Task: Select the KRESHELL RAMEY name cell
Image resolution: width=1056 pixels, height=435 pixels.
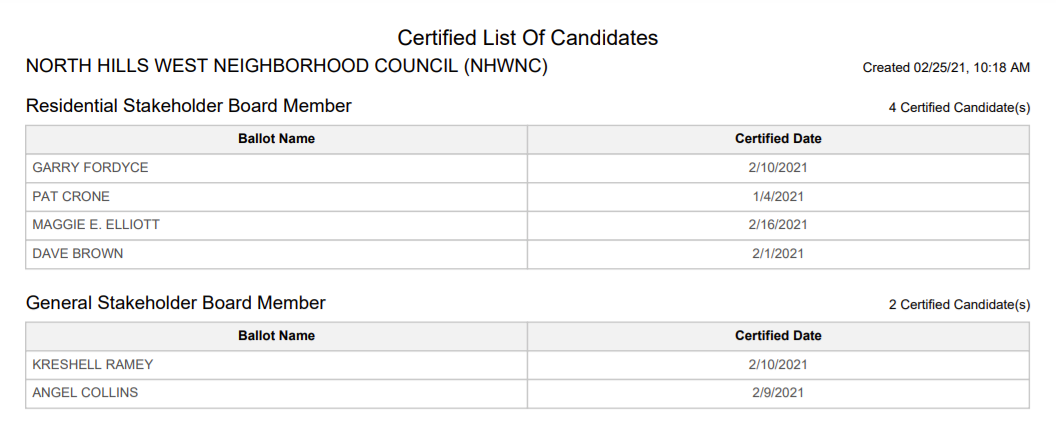Action: [277, 365]
